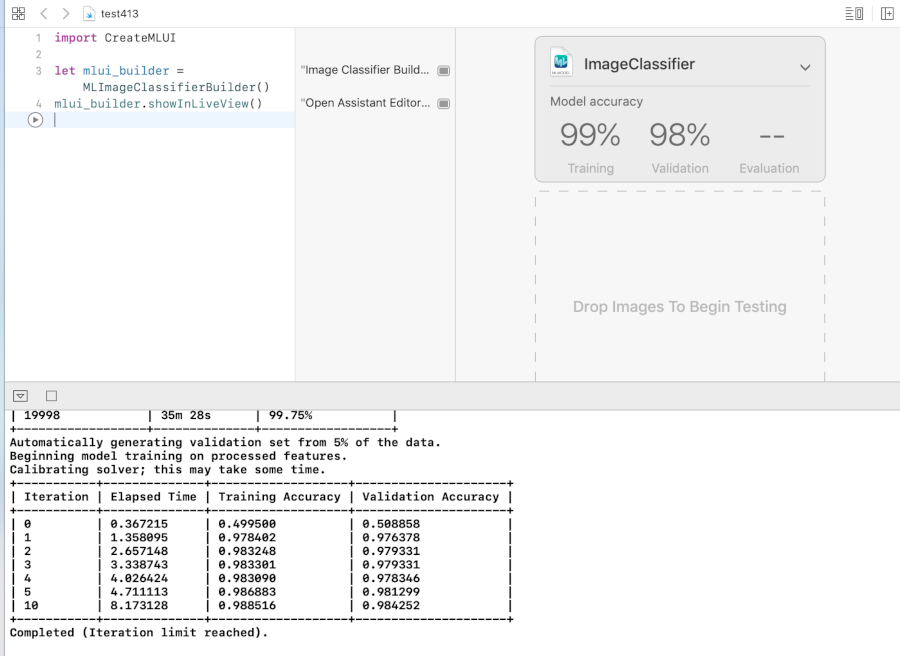The height and width of the screenshot is (656, 900).
Task: Toggle the debug area with the triangle button
Action: coord(20,396)
